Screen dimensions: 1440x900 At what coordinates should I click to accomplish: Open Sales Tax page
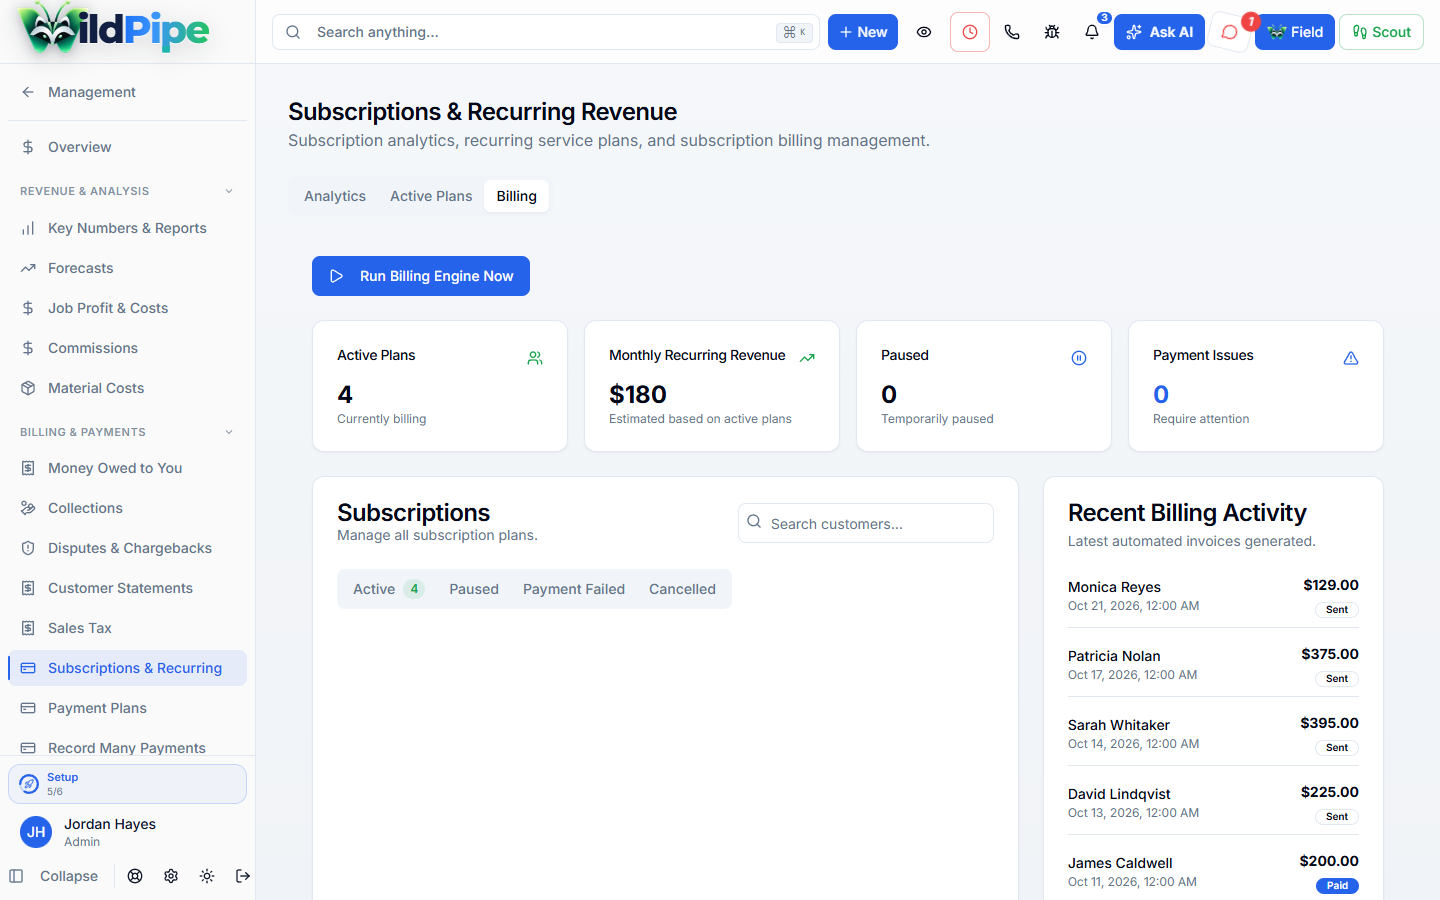[x=127, y=628]
